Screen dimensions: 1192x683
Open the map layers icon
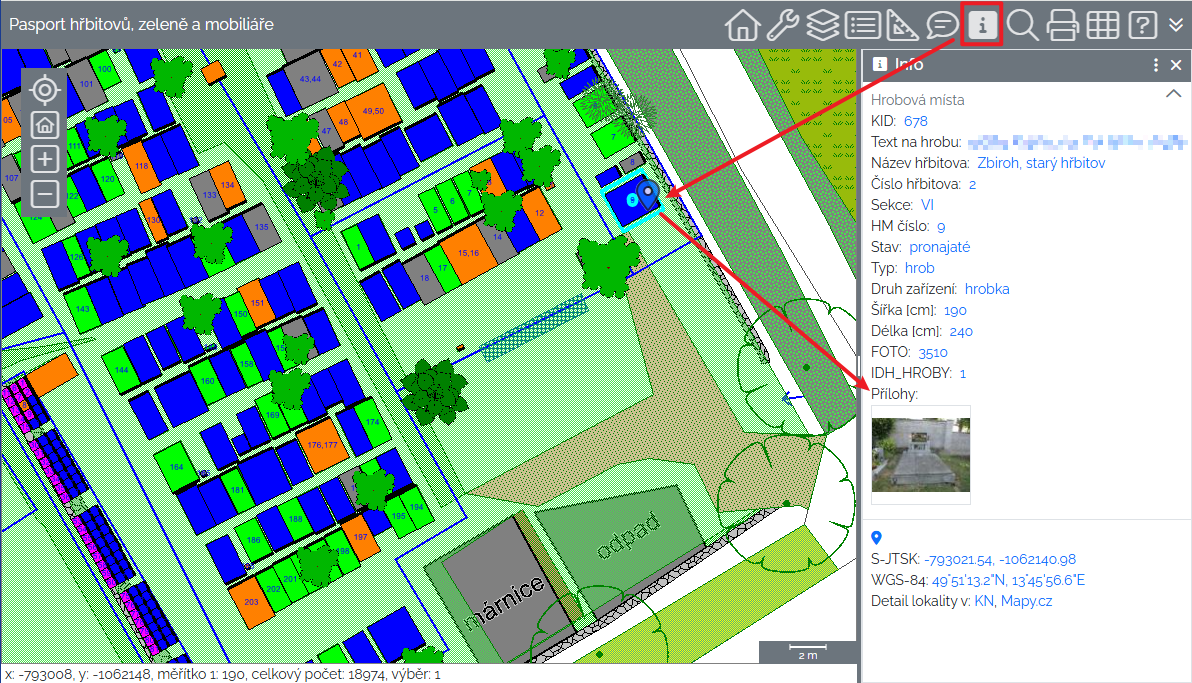[x=822, y=25]
